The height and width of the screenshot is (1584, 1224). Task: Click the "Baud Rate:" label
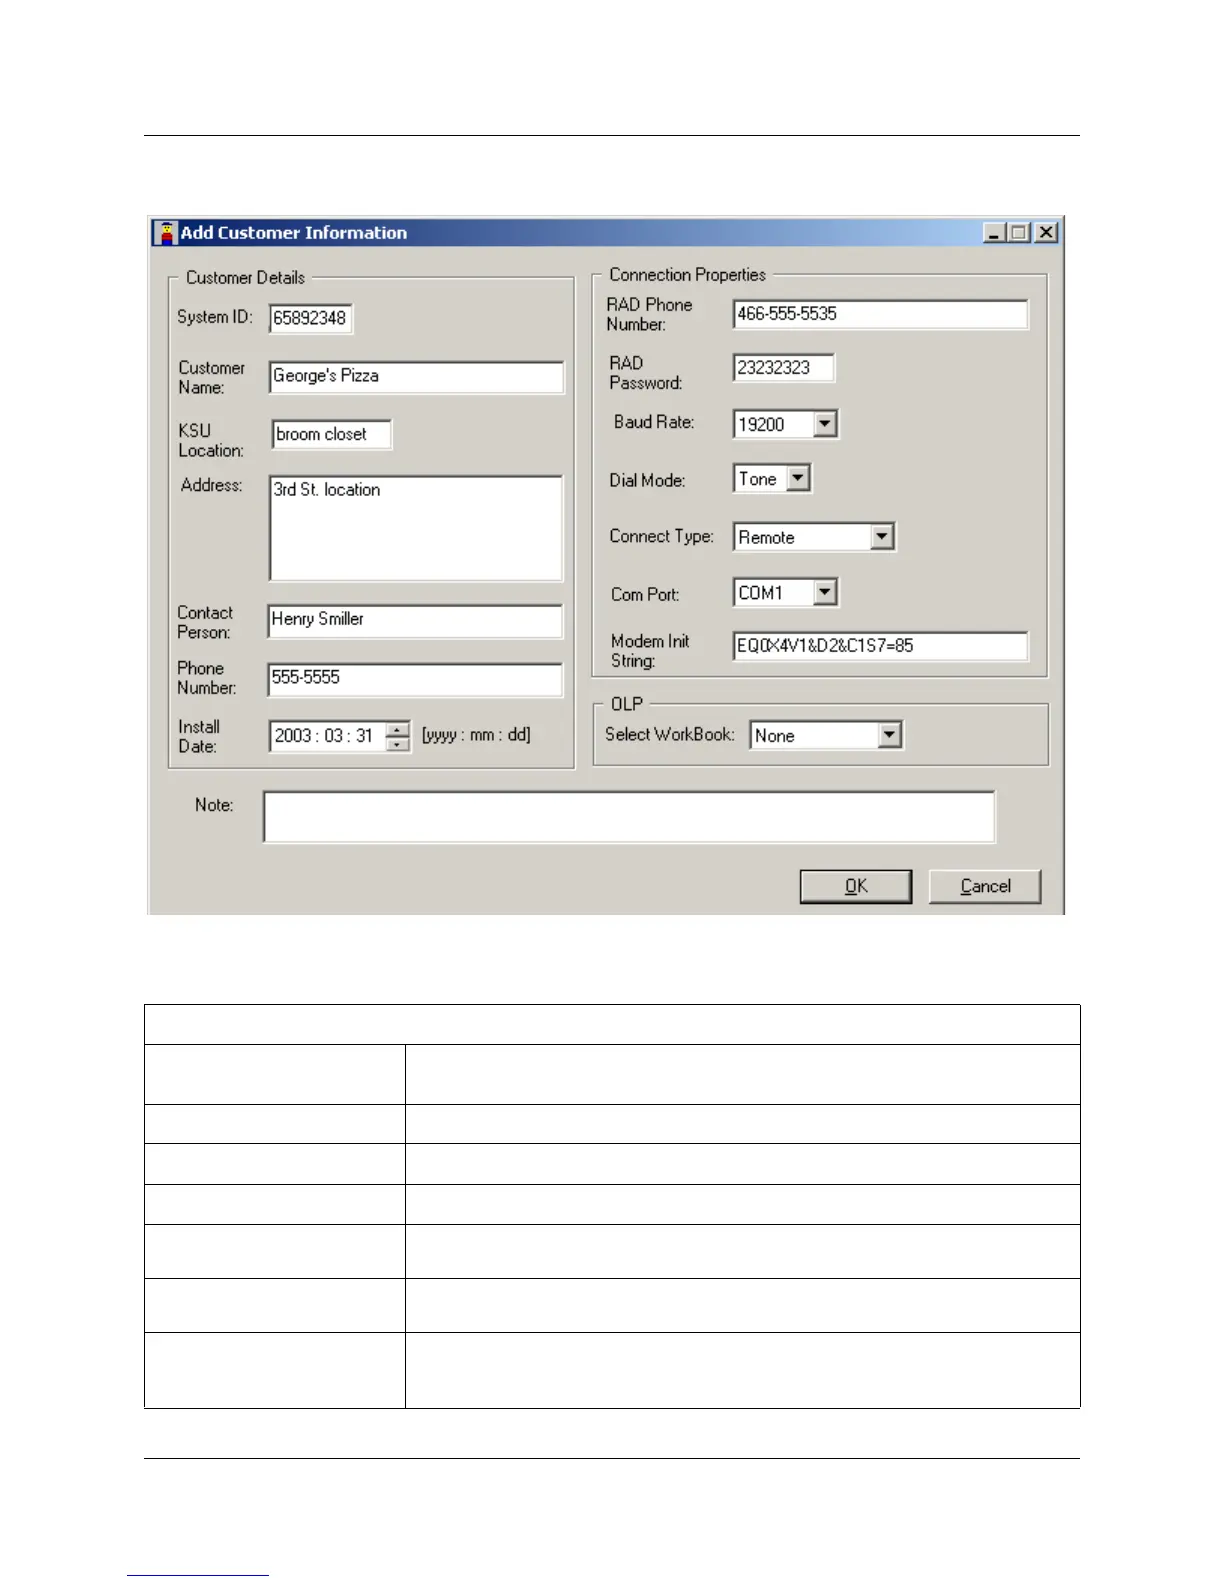[x=654, y=422]
